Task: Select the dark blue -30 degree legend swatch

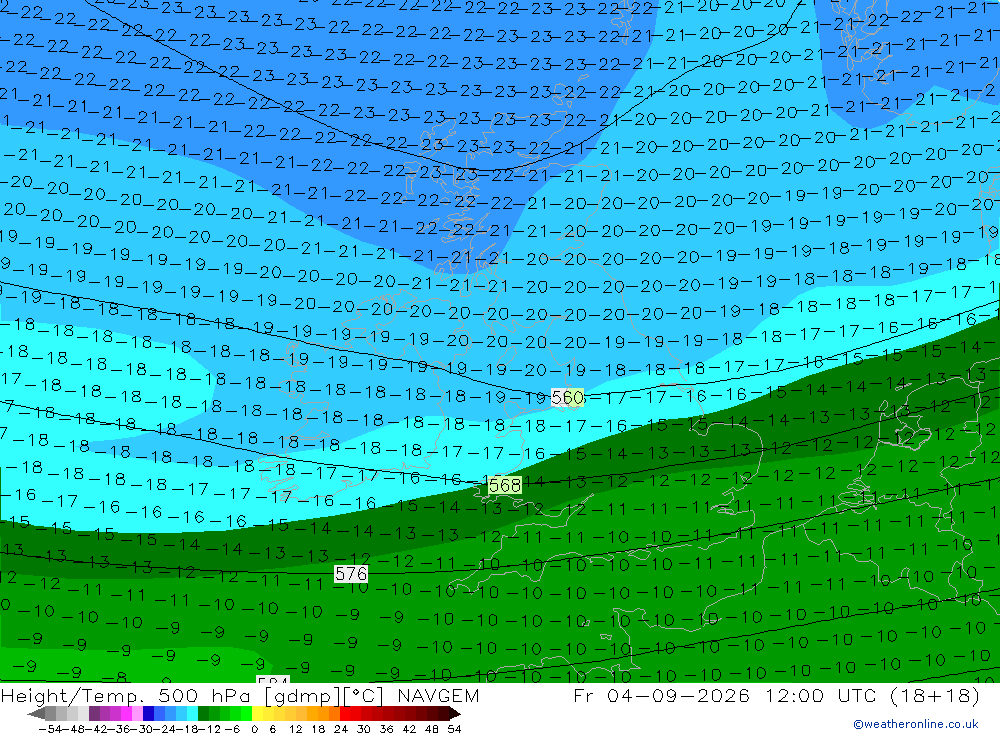Action: pyautogui.click(x=149, y=714)
